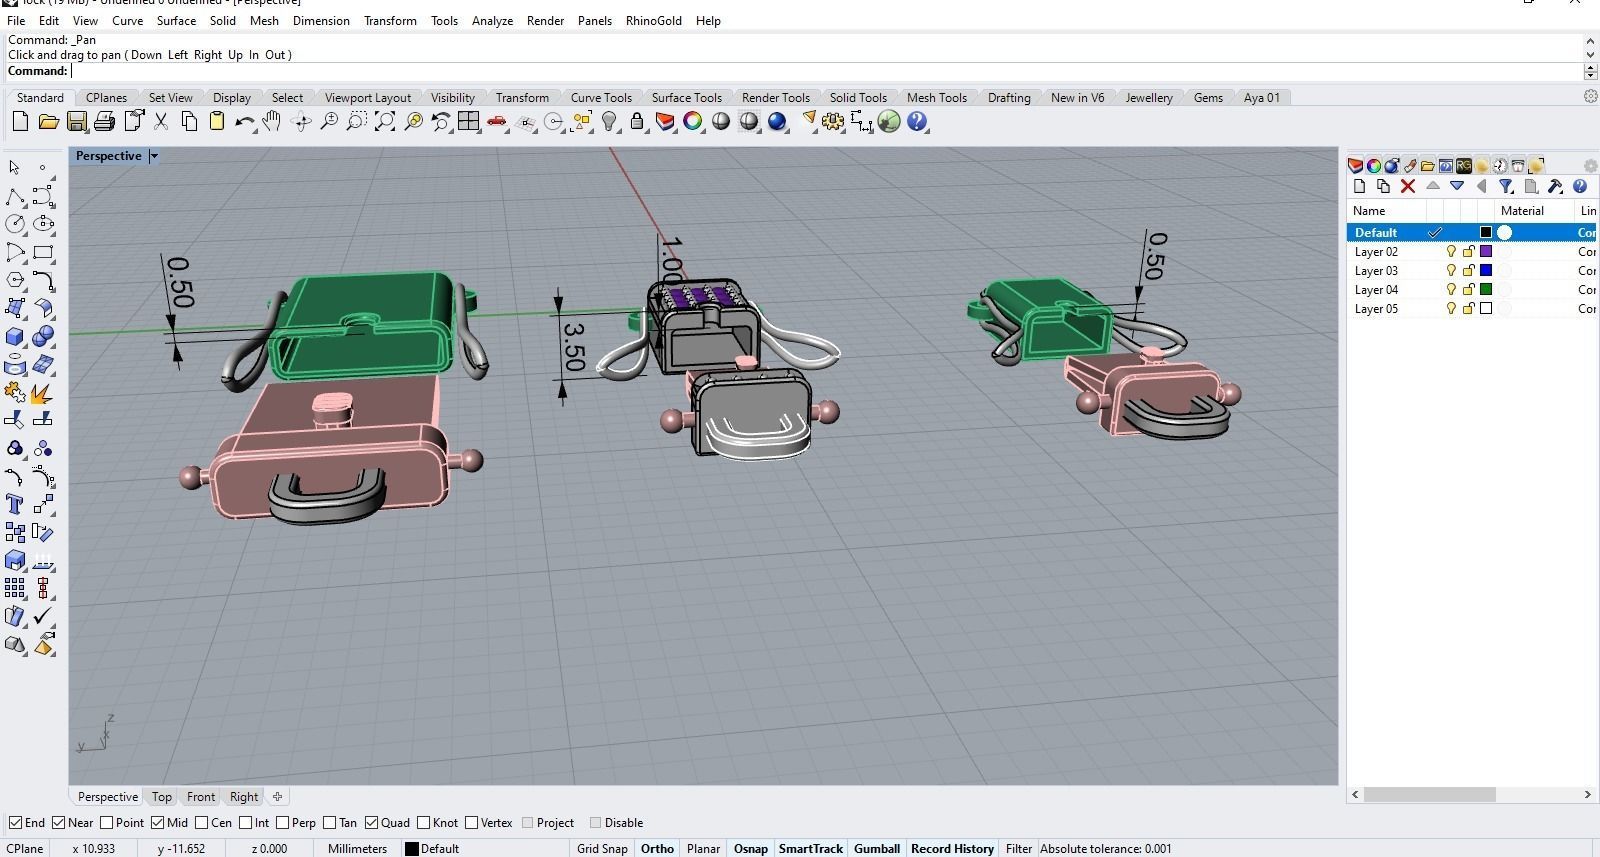Enable the Point osnap checkbox

[x=106, y=823]
